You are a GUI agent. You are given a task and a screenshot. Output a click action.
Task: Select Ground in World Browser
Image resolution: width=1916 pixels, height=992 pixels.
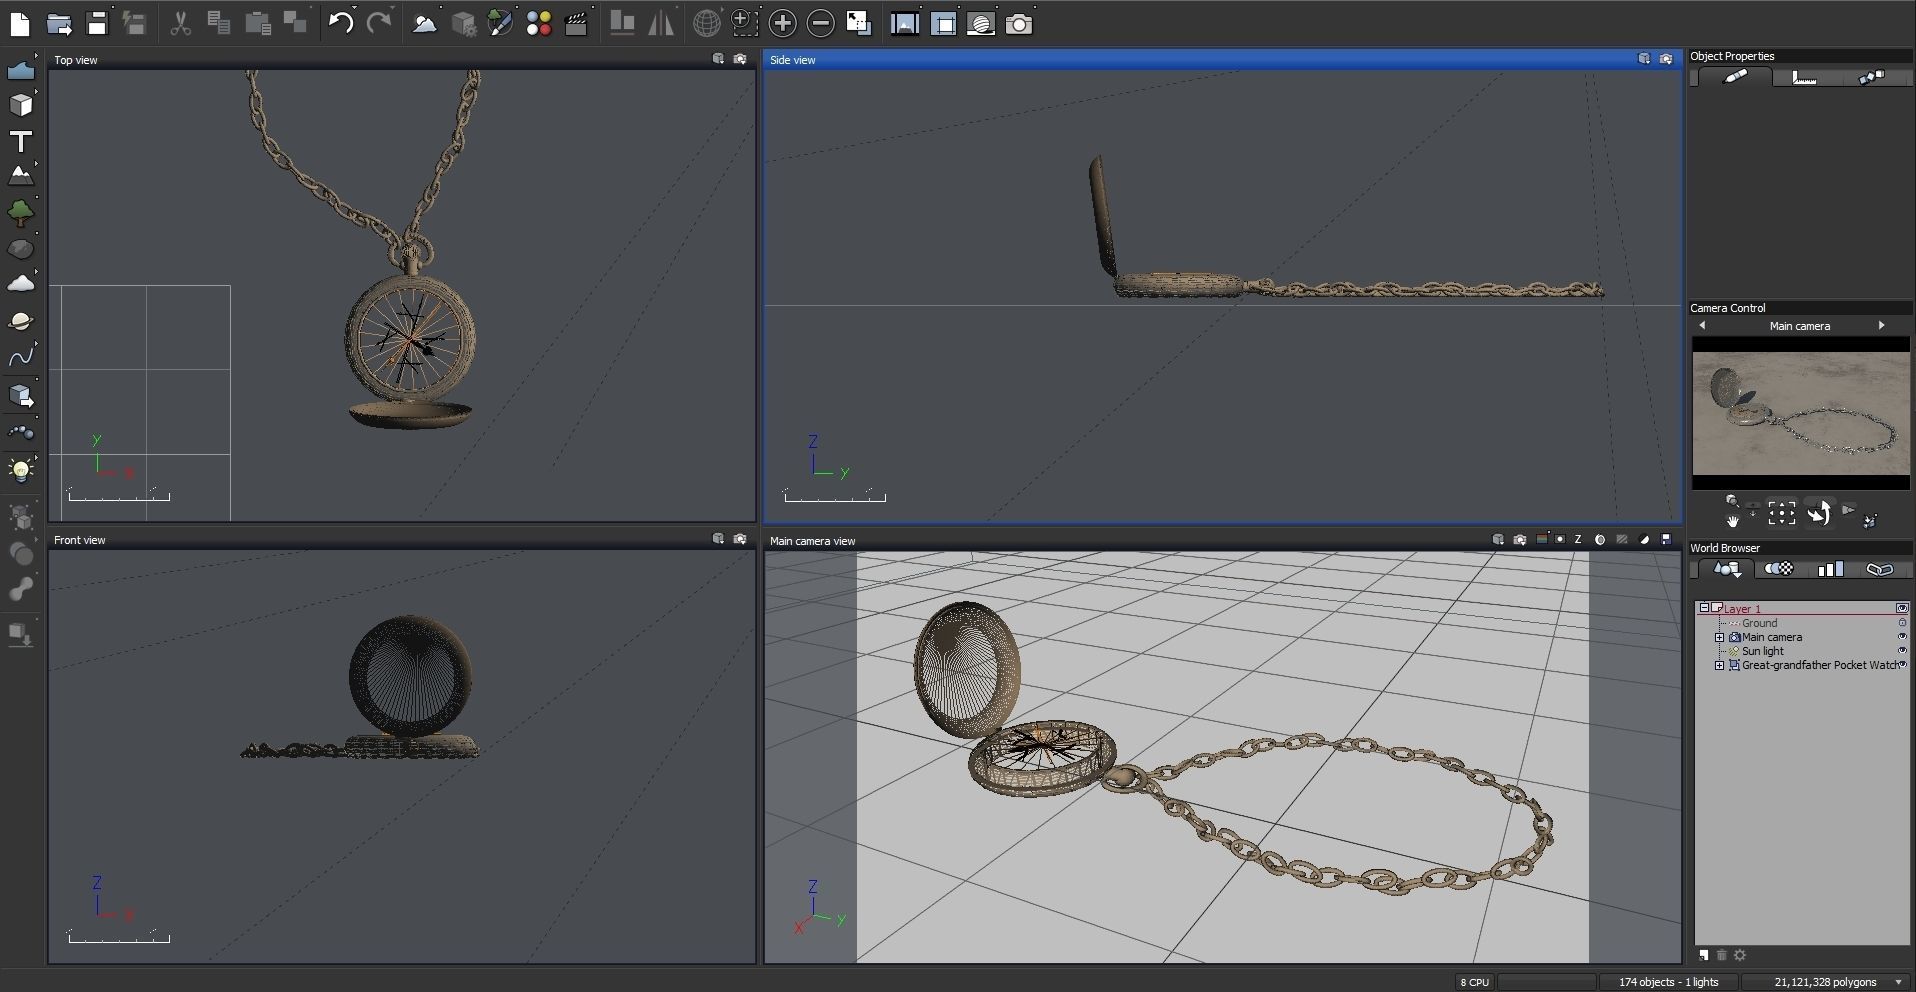click(x=1760, y=623)
